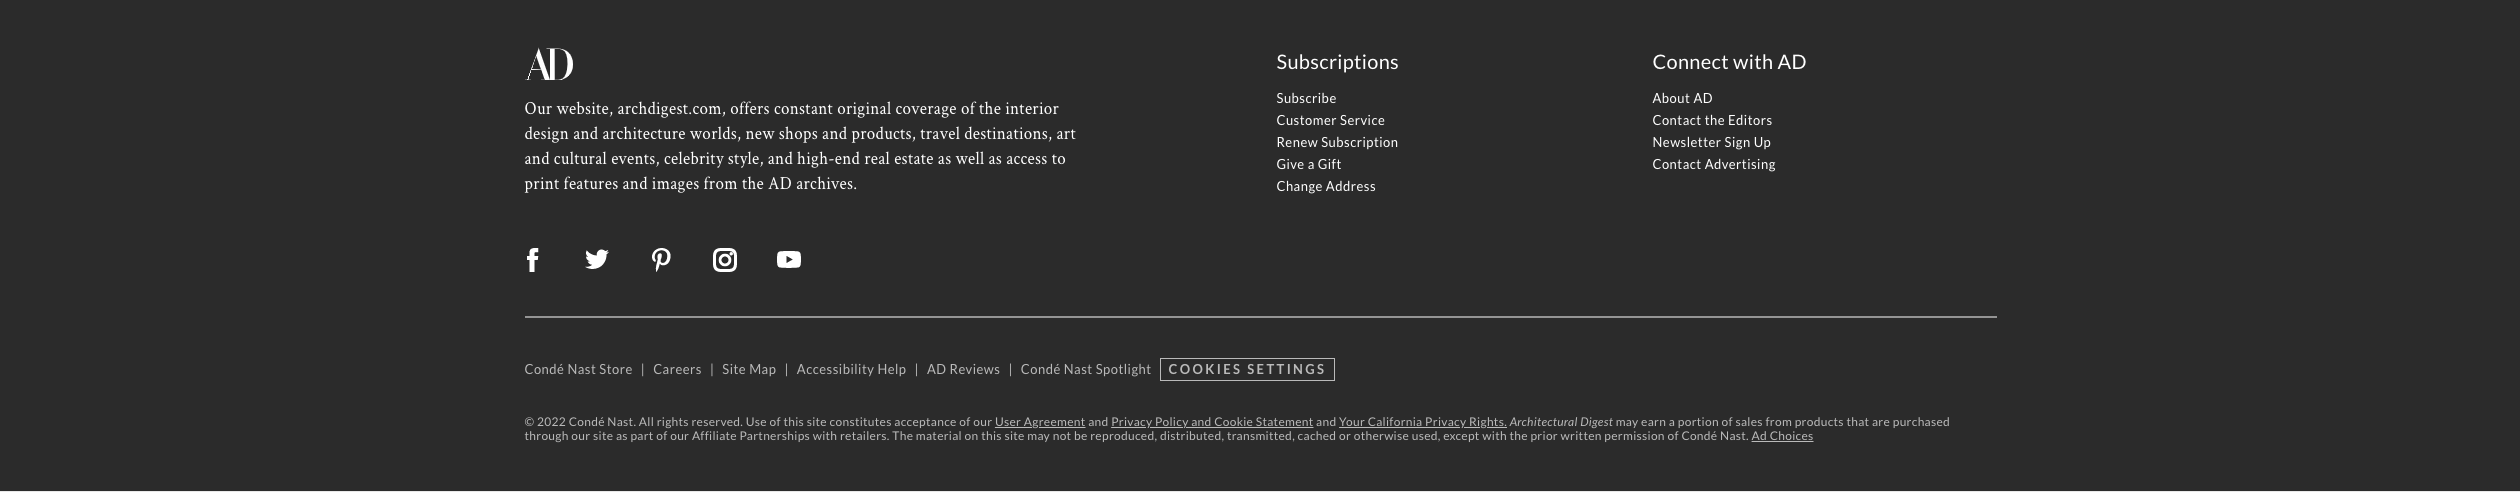The height and width of the screenshot is (492, 2520).
Task: Open Change Address link
Action: [1325, 186]
